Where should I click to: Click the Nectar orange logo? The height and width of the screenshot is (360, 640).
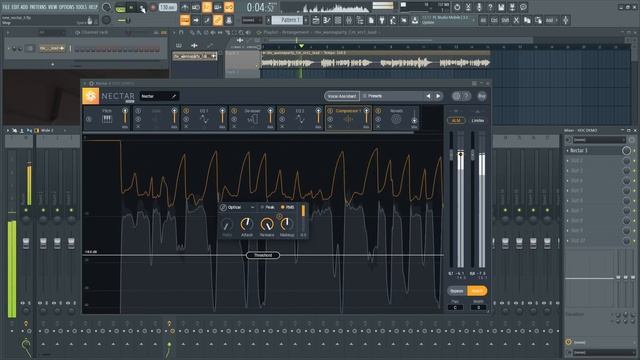[x=91, y=96]
